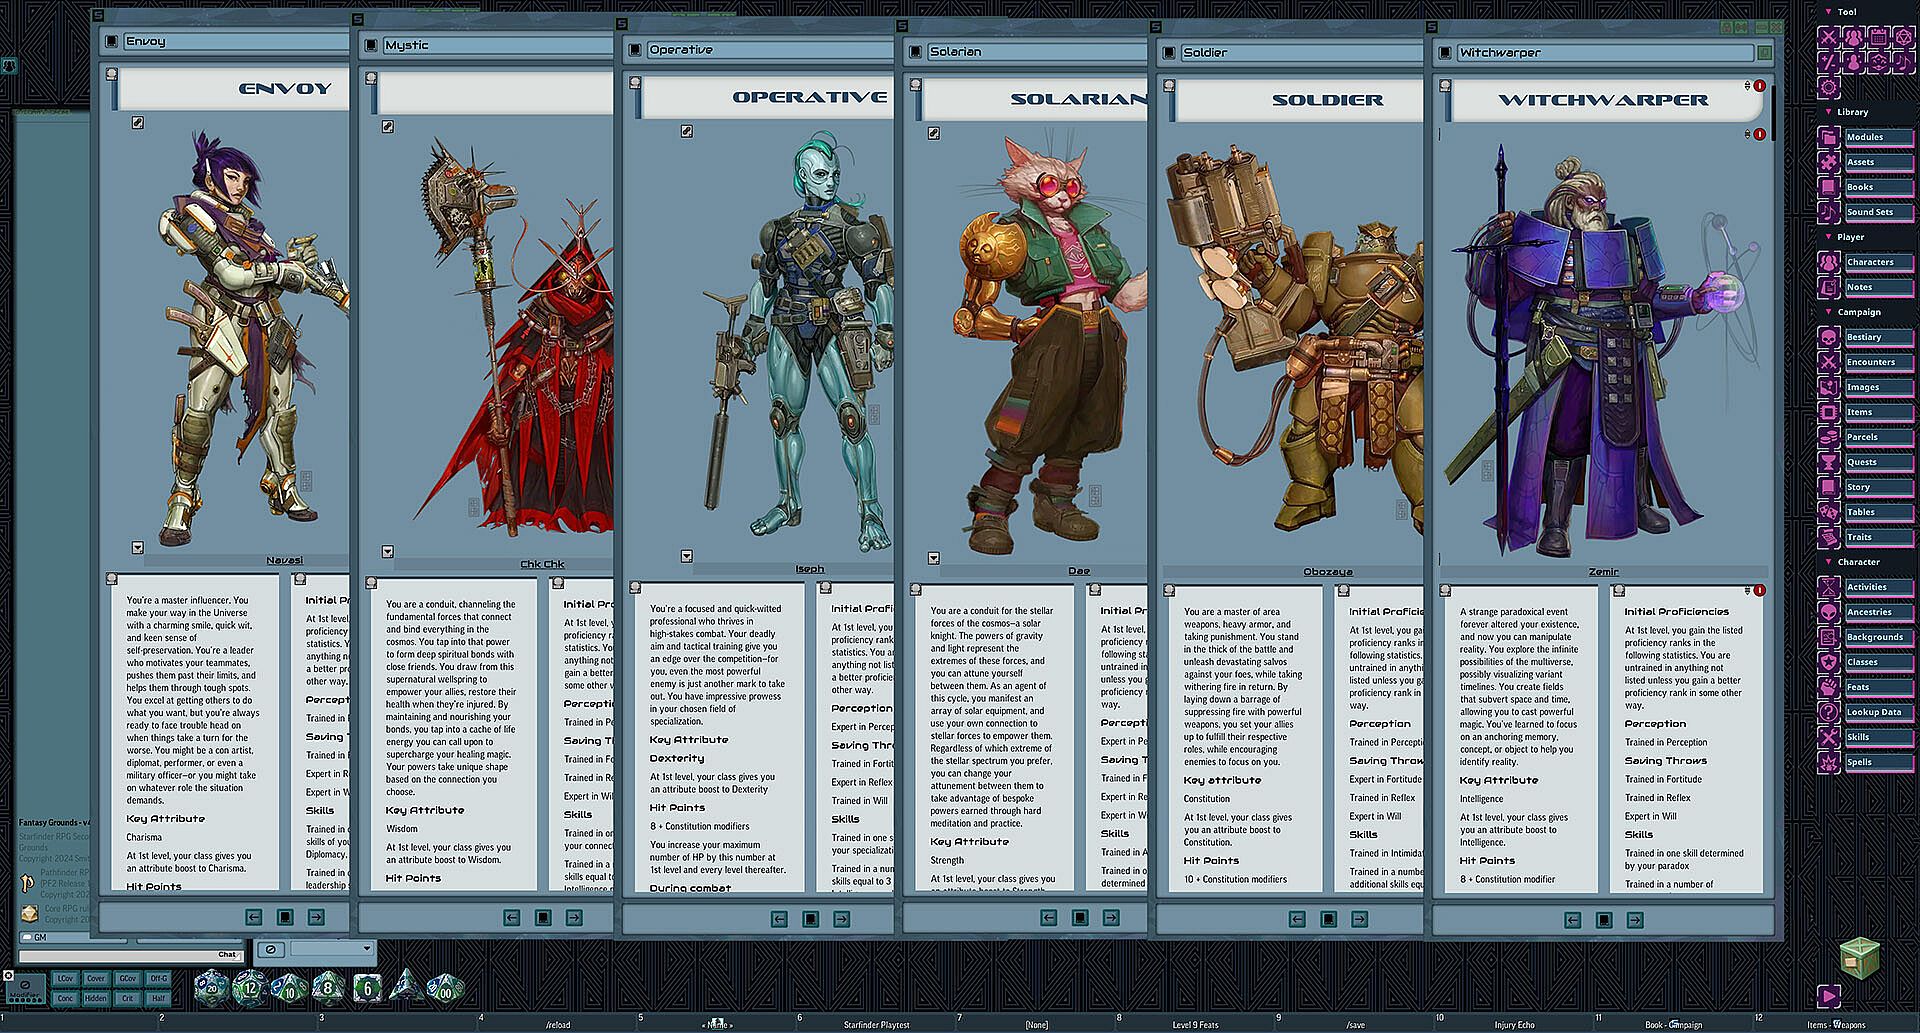This screenshot has width=1920, height=1033.
Task: Collapse the Library sidebar section
Action: click(x=1829, y=112)
